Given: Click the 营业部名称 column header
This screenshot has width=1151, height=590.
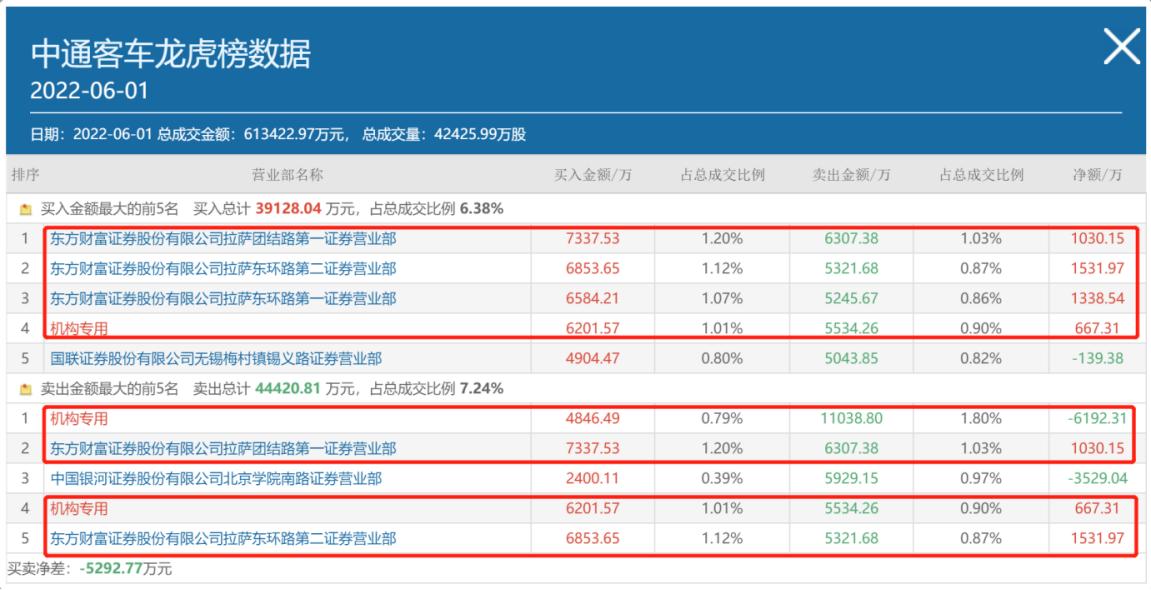Looking at the screenshot, I should pyautogui.click(x=287, y=175).
